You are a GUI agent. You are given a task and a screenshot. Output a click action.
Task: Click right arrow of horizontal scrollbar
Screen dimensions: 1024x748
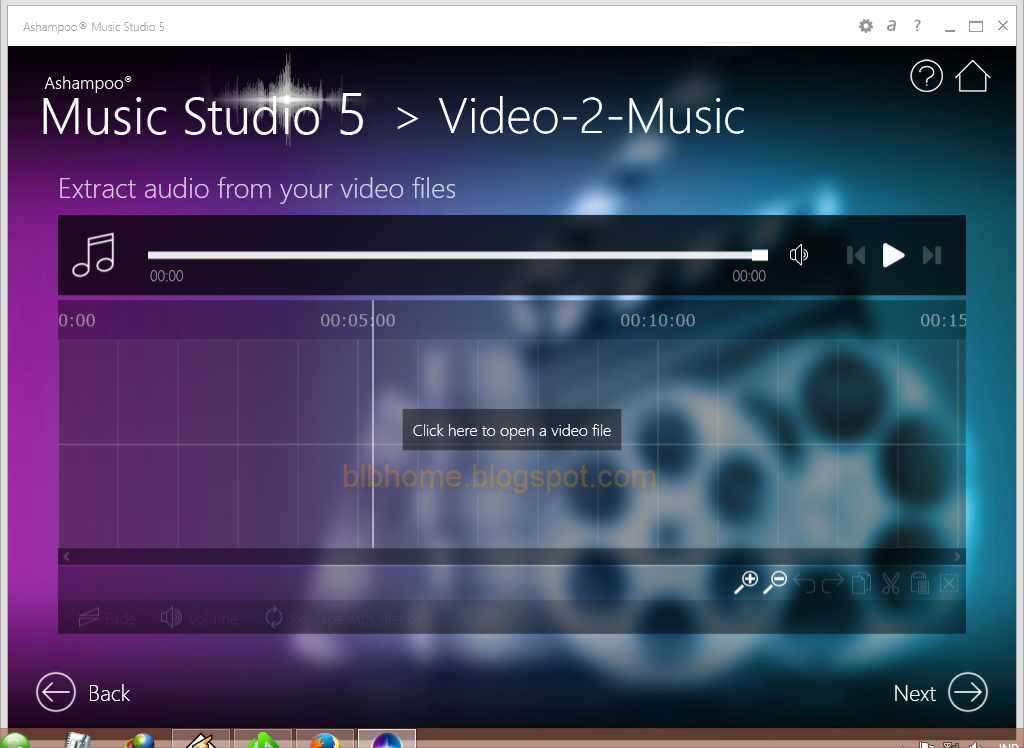coord(957,557)
